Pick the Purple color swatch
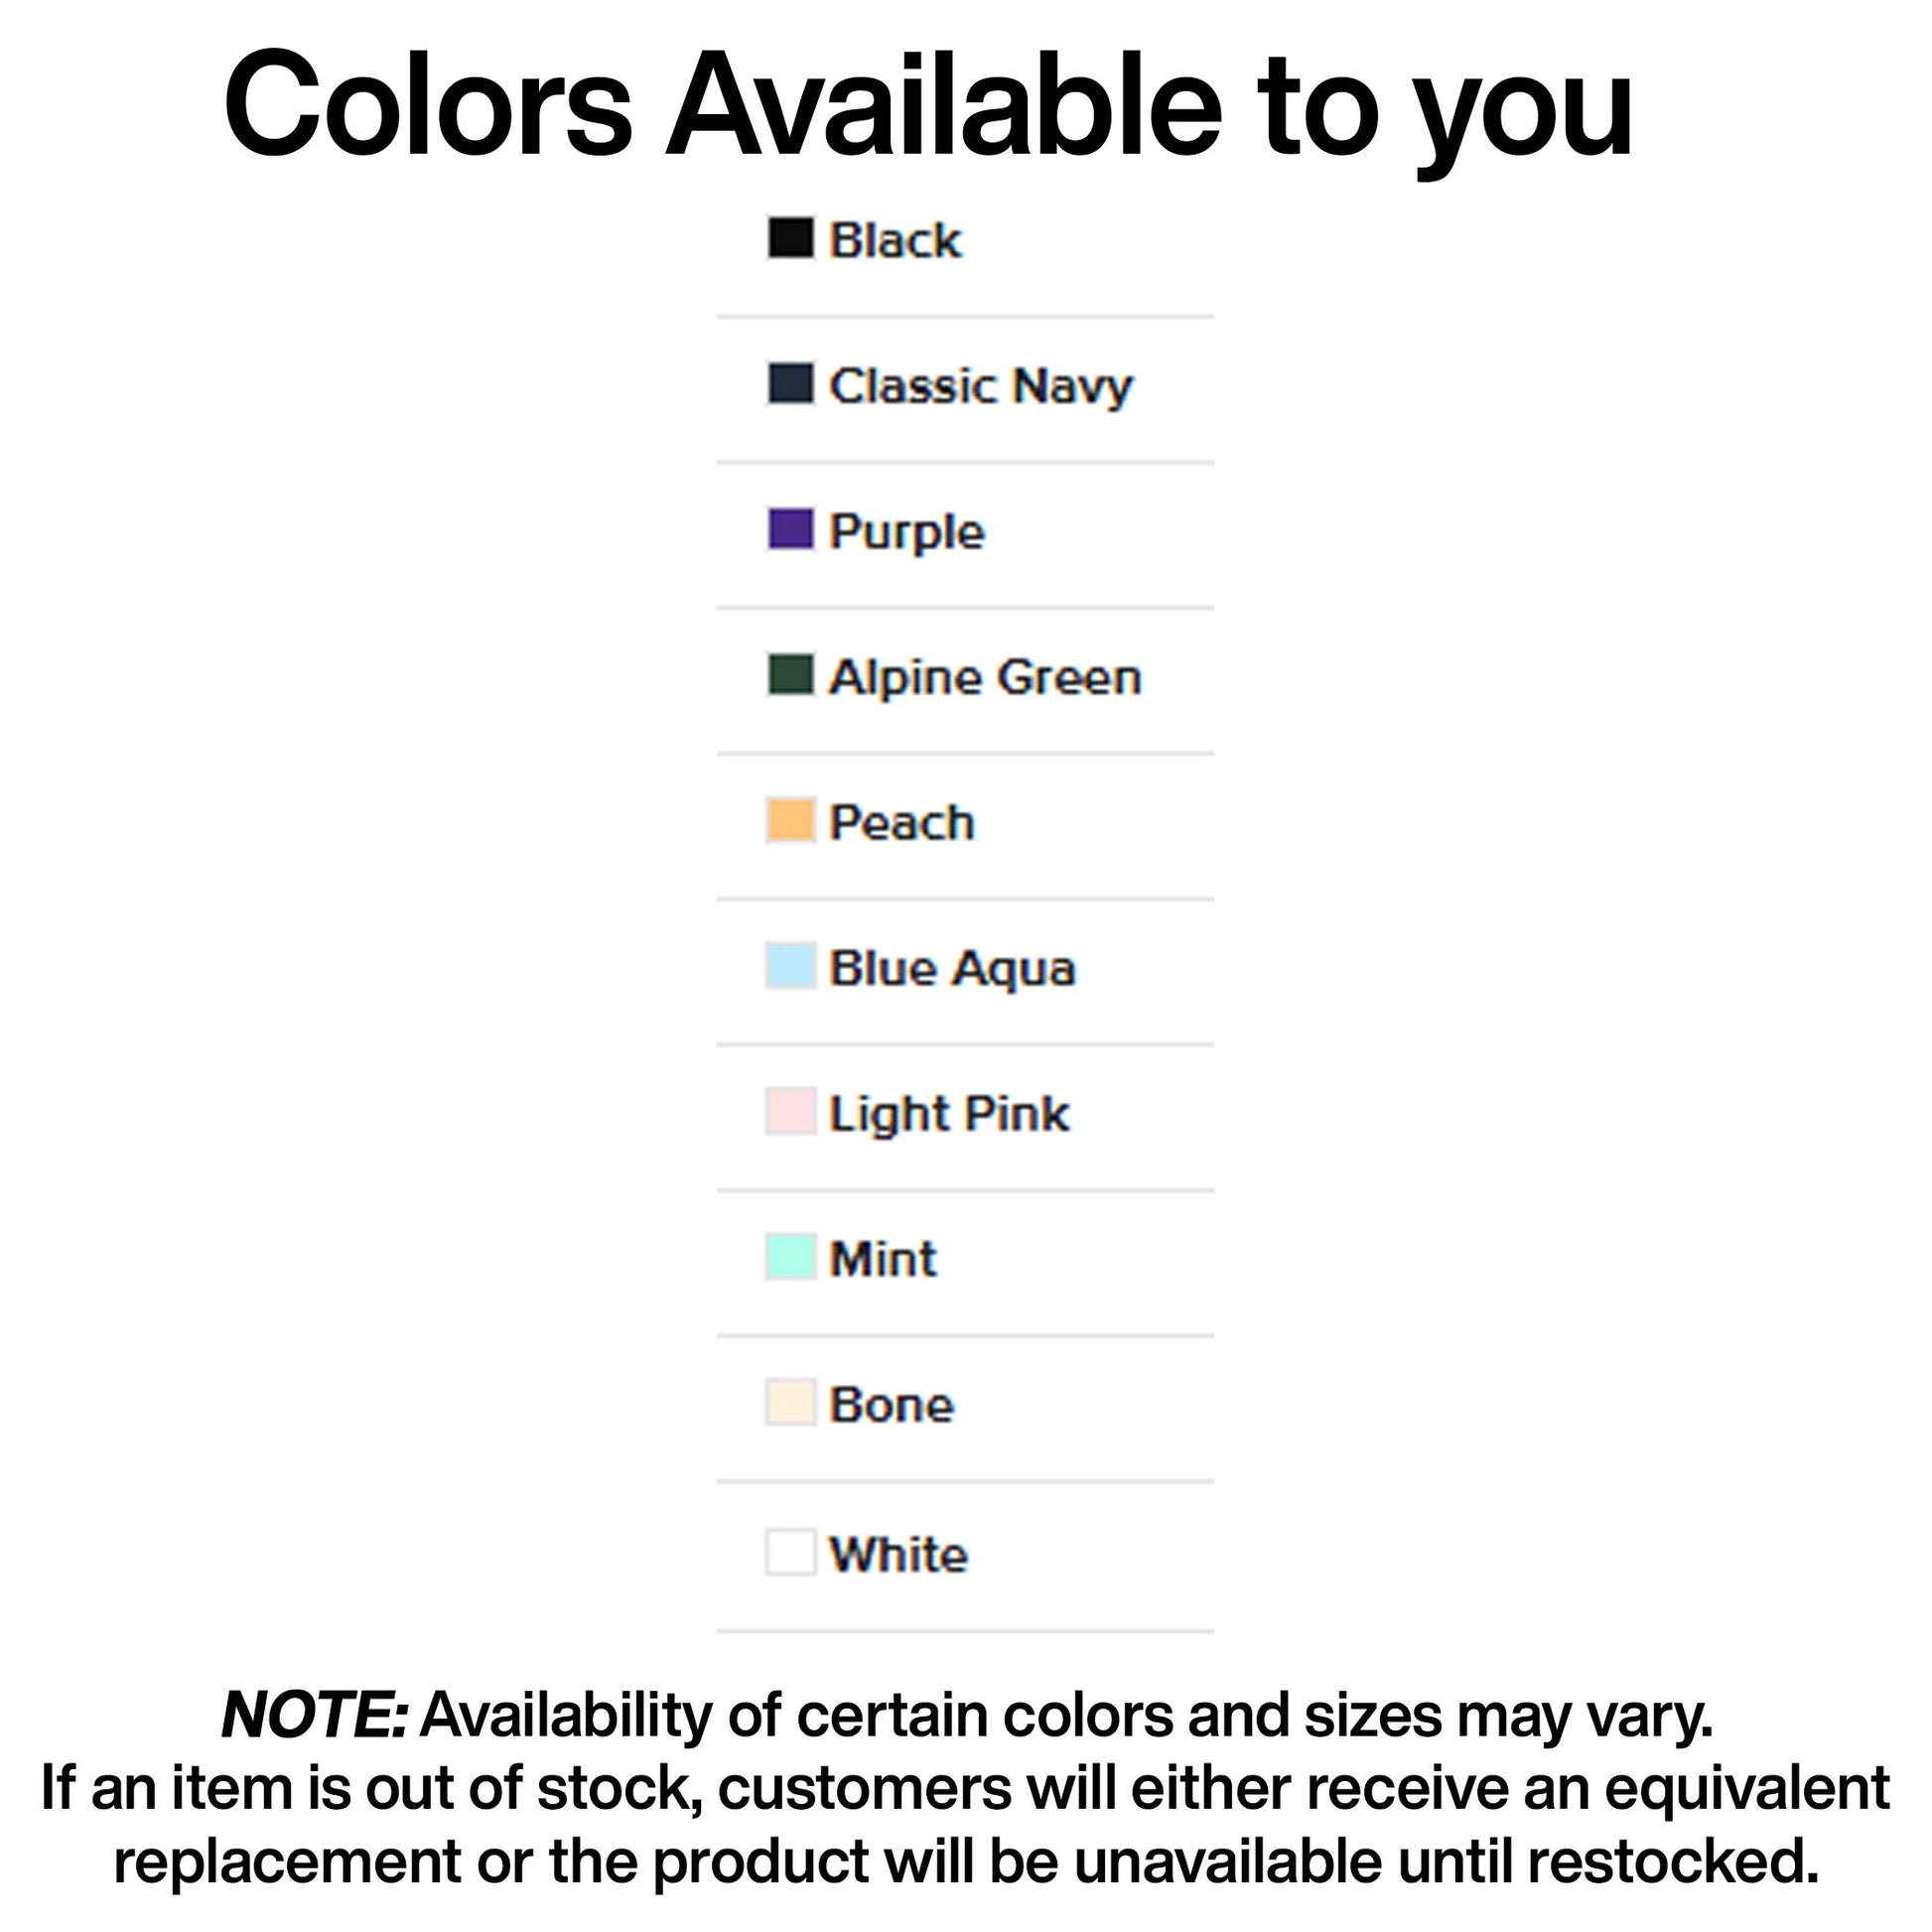Viewport: 1932px width, 1932px height. pyautogui.click(x=790, y=530)
